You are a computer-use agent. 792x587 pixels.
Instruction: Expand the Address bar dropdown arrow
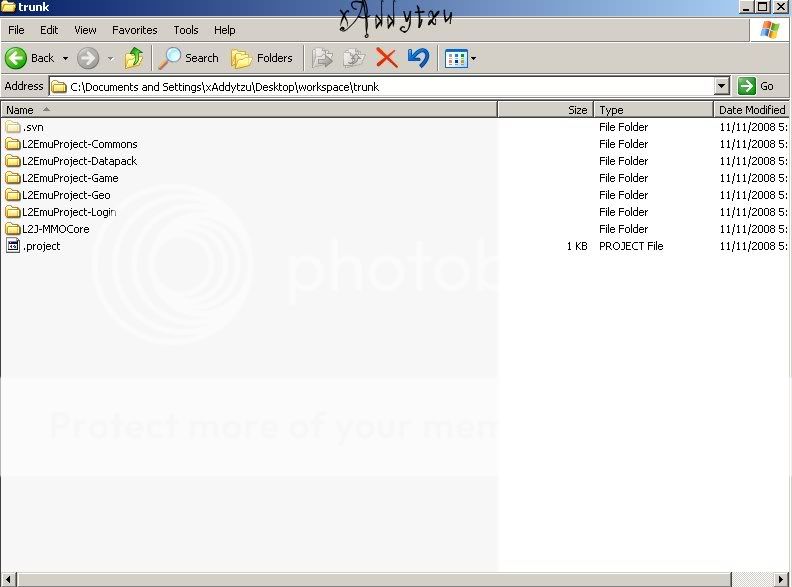722,87
